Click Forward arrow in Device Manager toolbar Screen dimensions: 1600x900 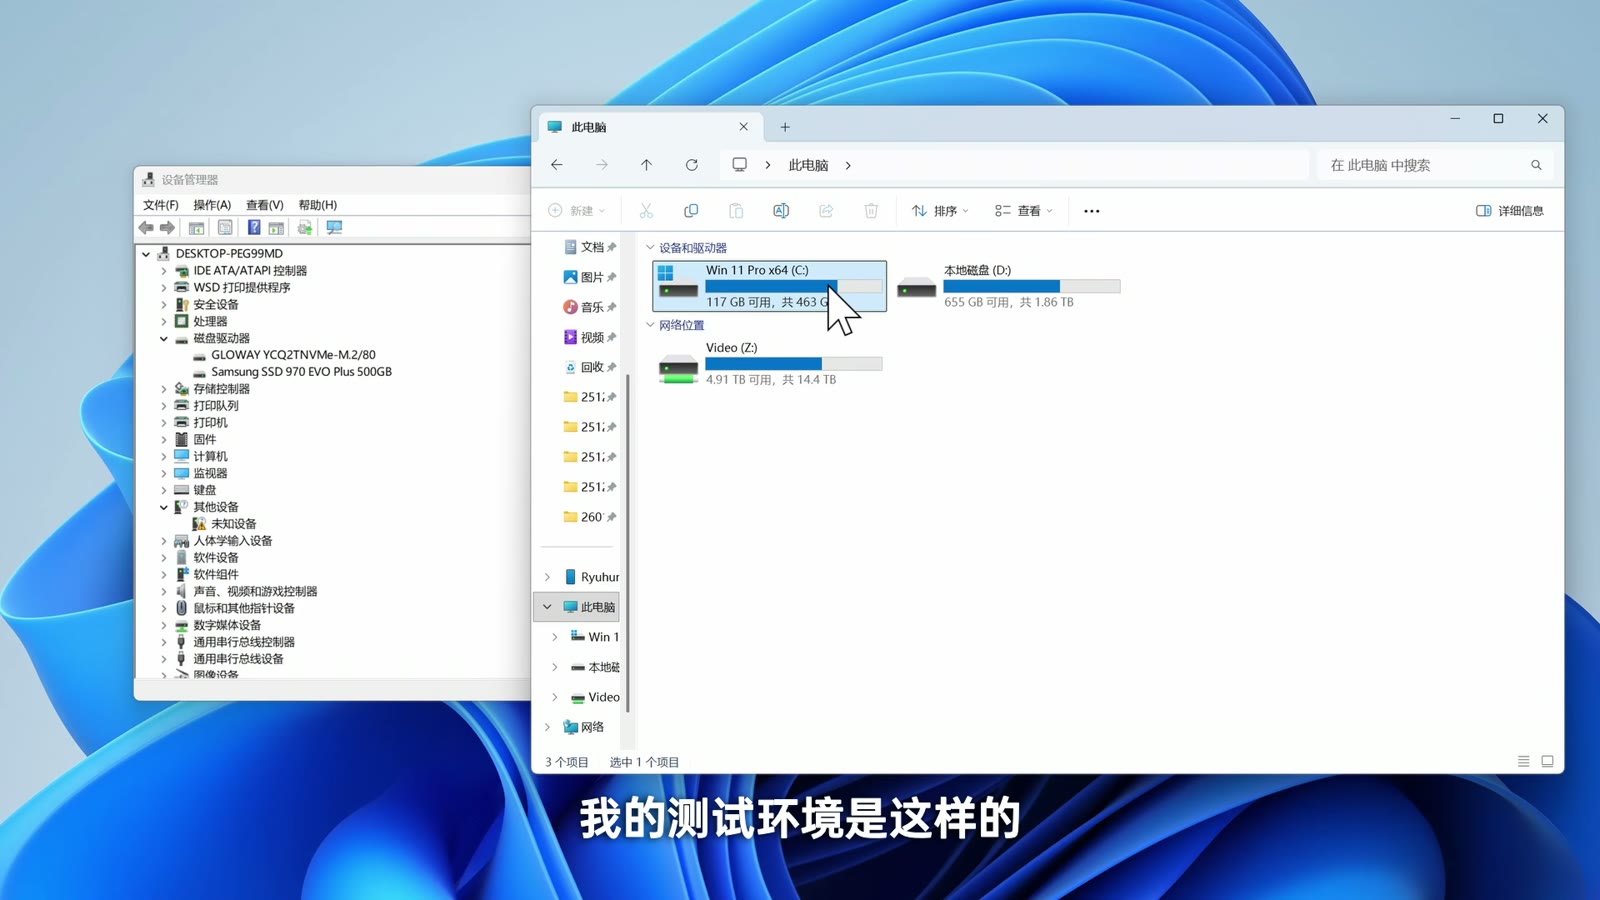coord(167,228)
